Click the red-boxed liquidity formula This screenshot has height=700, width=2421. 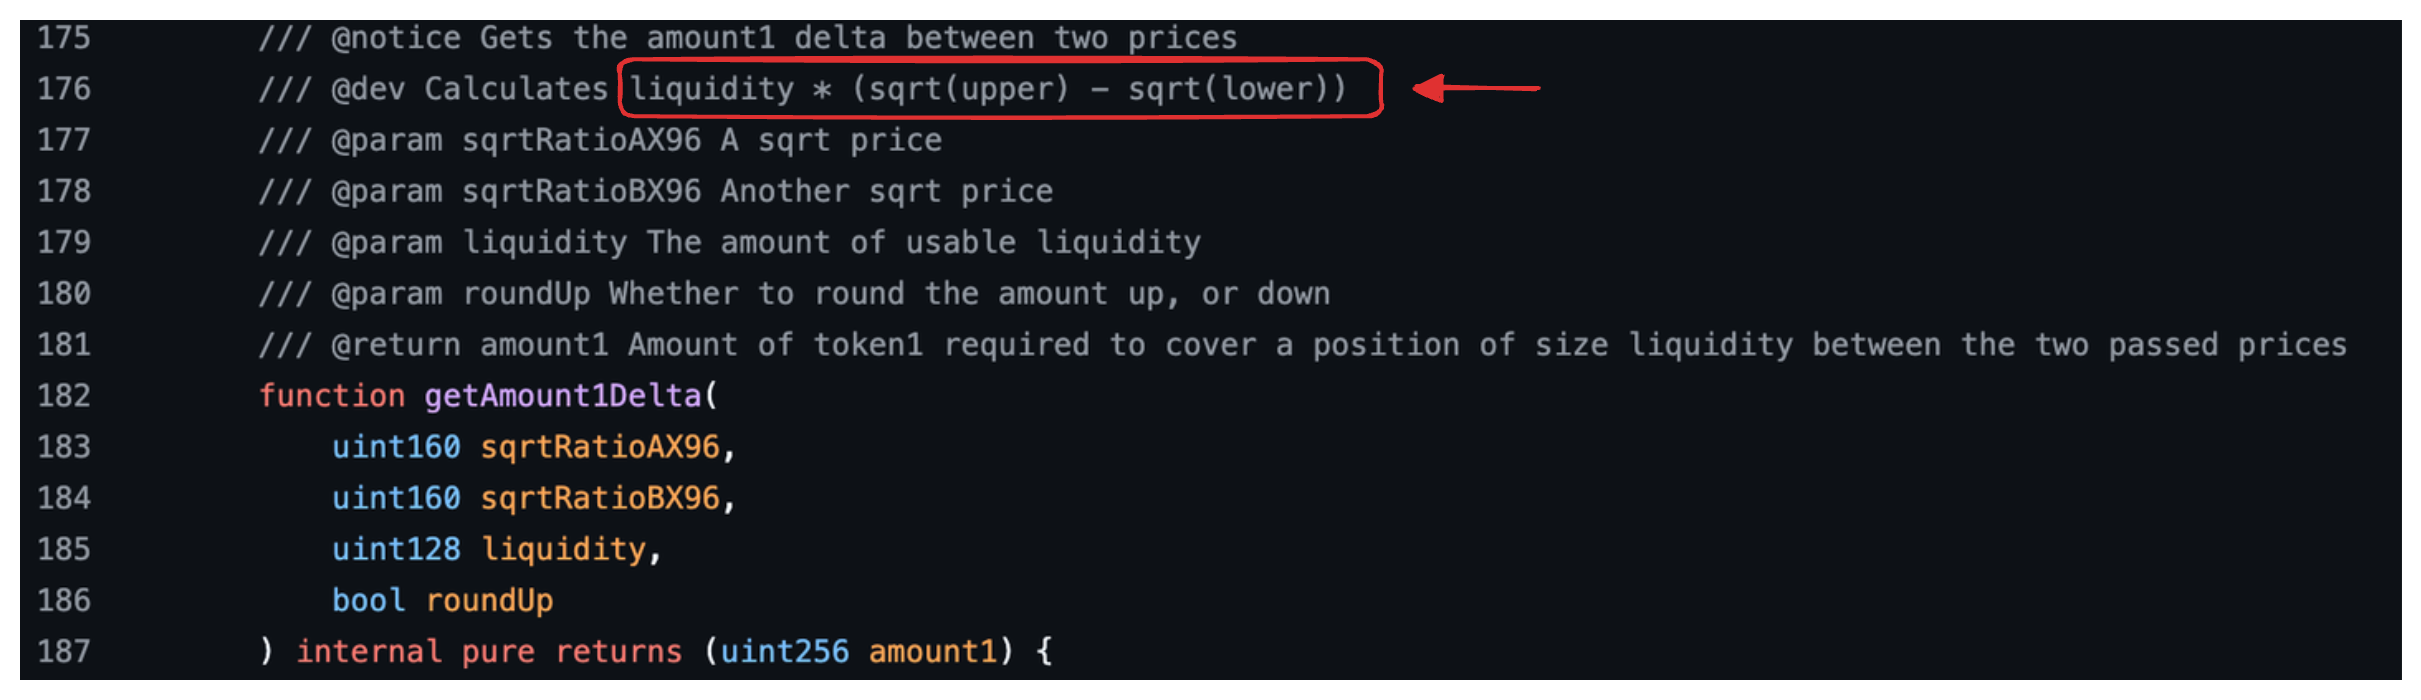click(x=988, y=89)
